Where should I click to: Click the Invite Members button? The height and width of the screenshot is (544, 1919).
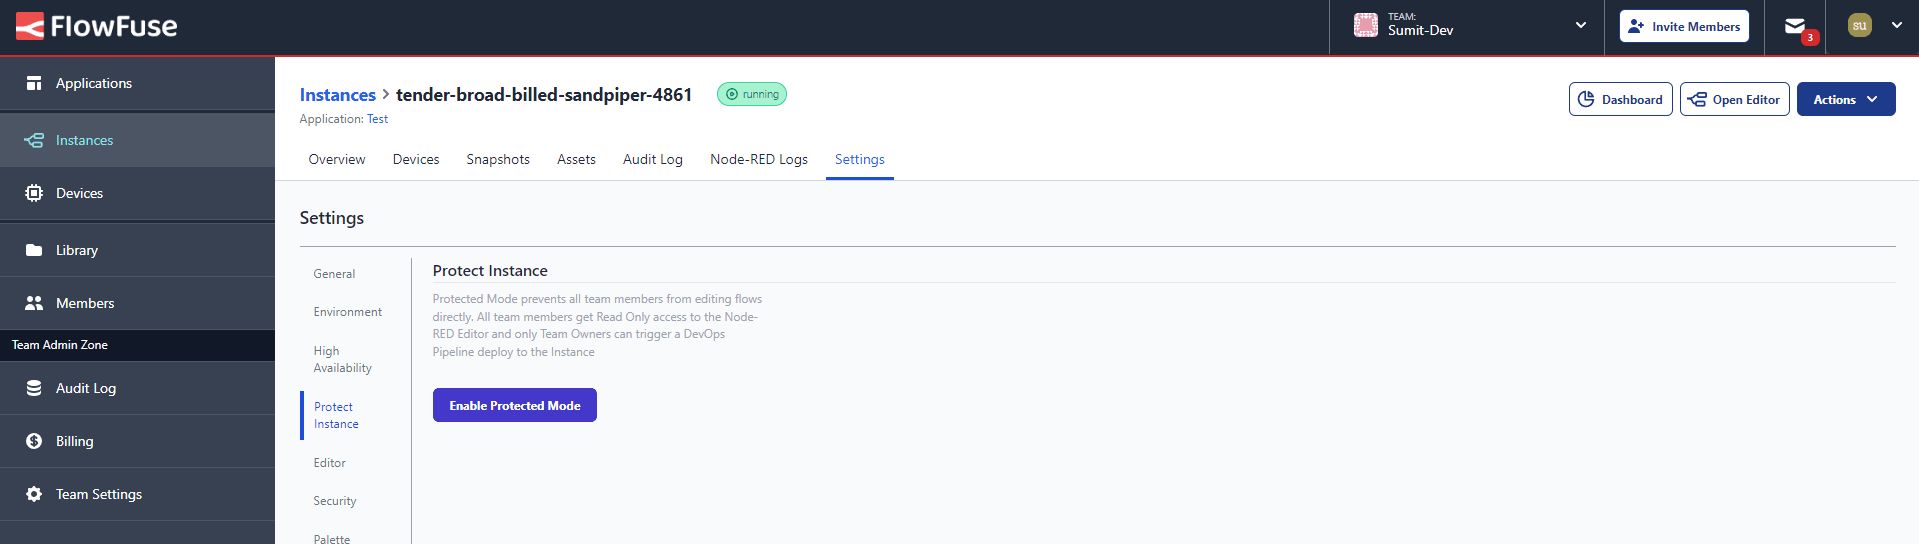point(1684,26)
